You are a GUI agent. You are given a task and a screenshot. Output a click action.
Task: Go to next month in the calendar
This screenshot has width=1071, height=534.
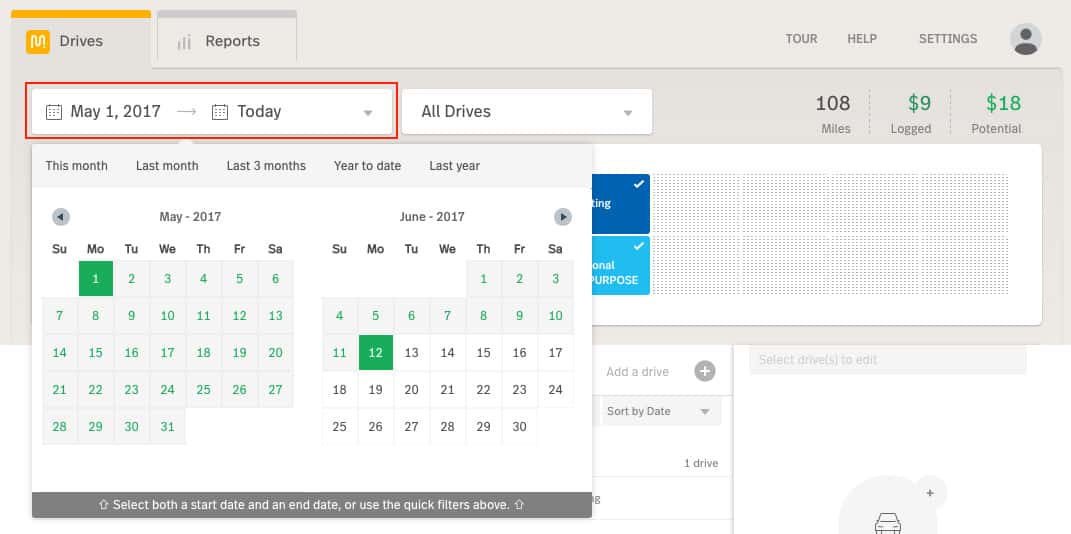(563, 217)
